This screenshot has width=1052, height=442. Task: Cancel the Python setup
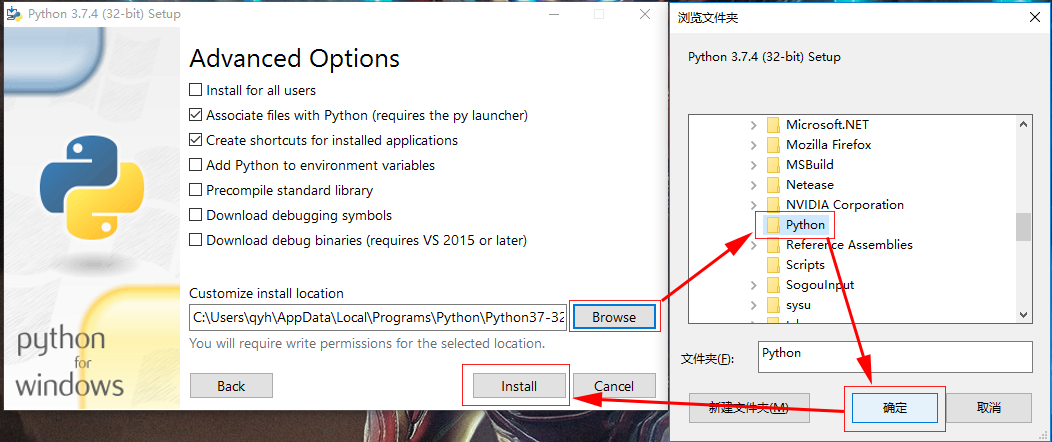point(614,386)
